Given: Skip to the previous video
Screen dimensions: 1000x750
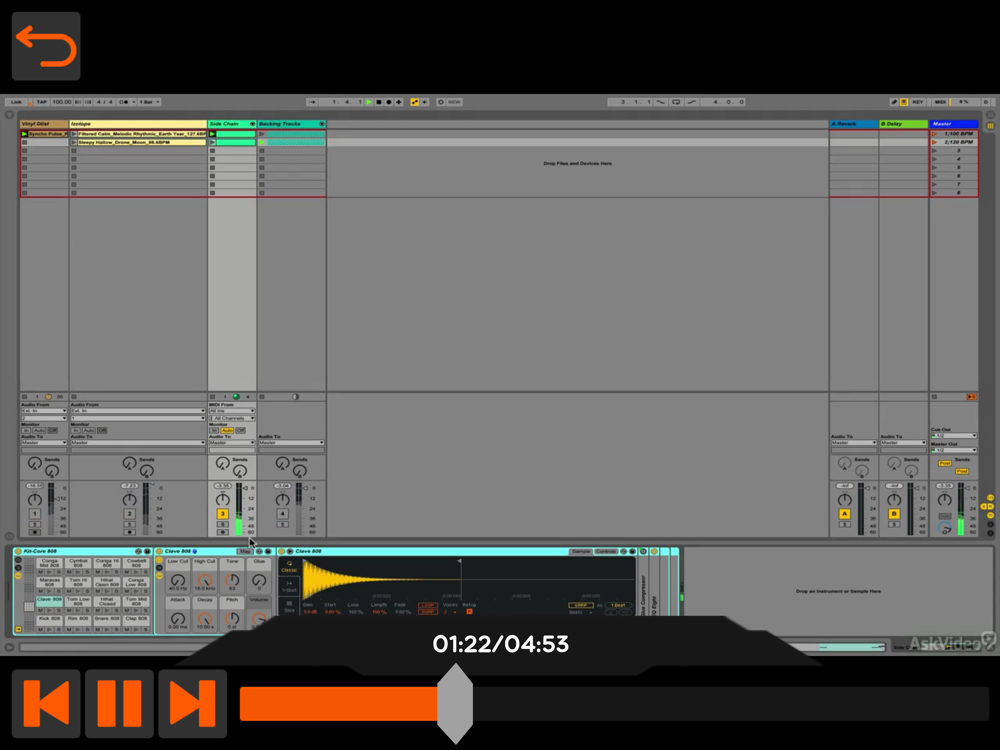Looking at the screenshot, I should coord(46,703).
